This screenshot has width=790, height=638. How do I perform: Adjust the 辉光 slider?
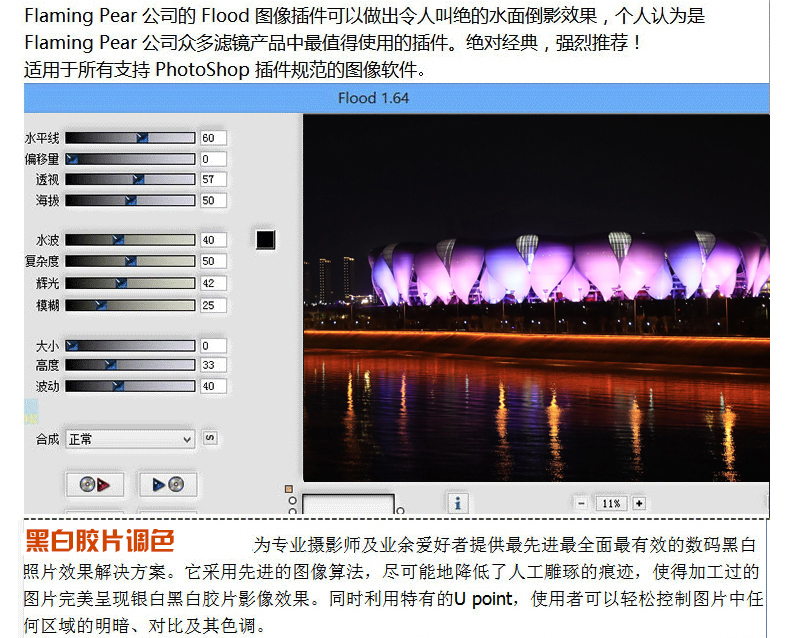[x=130, y=283]
